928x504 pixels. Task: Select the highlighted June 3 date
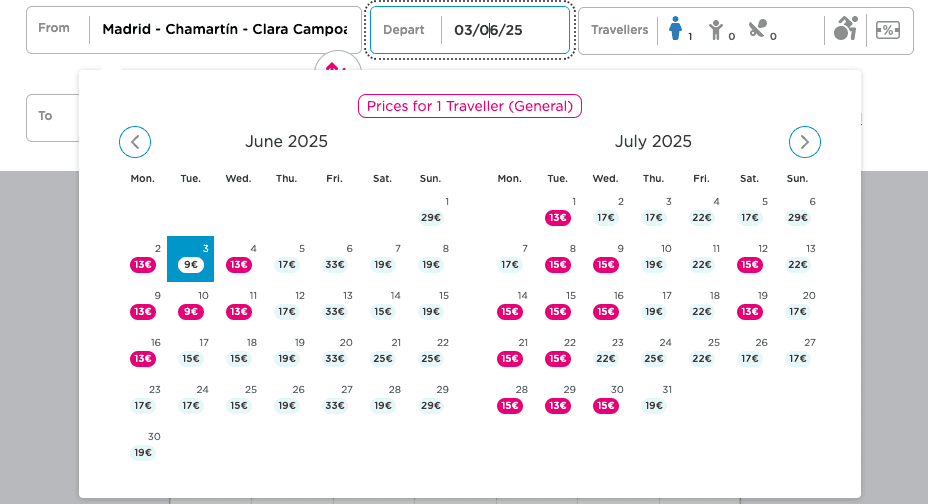[x=190, y=258]
